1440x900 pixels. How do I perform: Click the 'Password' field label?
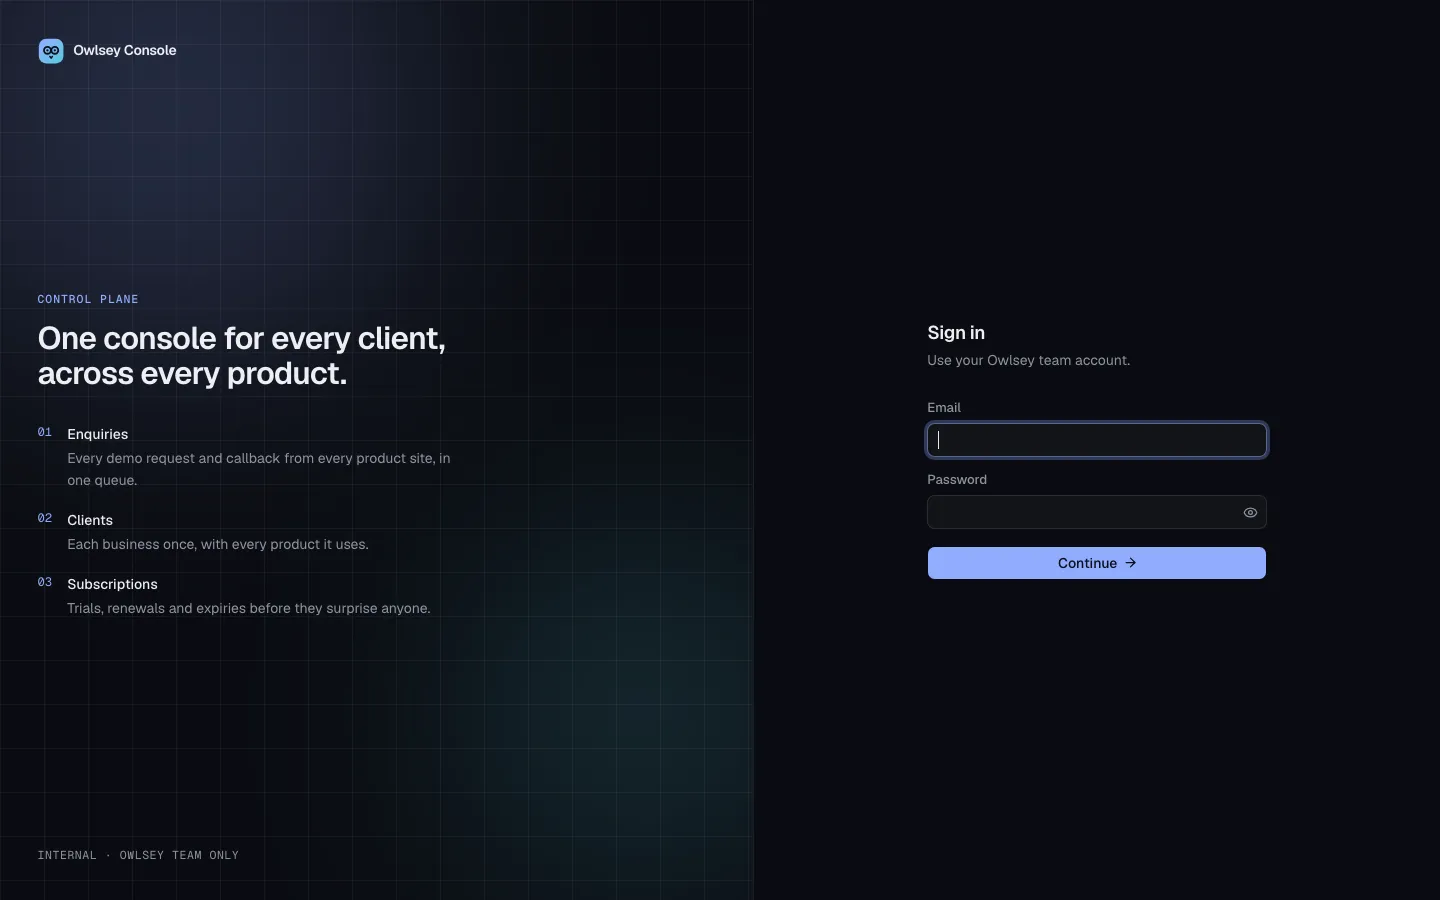[957, 479]
